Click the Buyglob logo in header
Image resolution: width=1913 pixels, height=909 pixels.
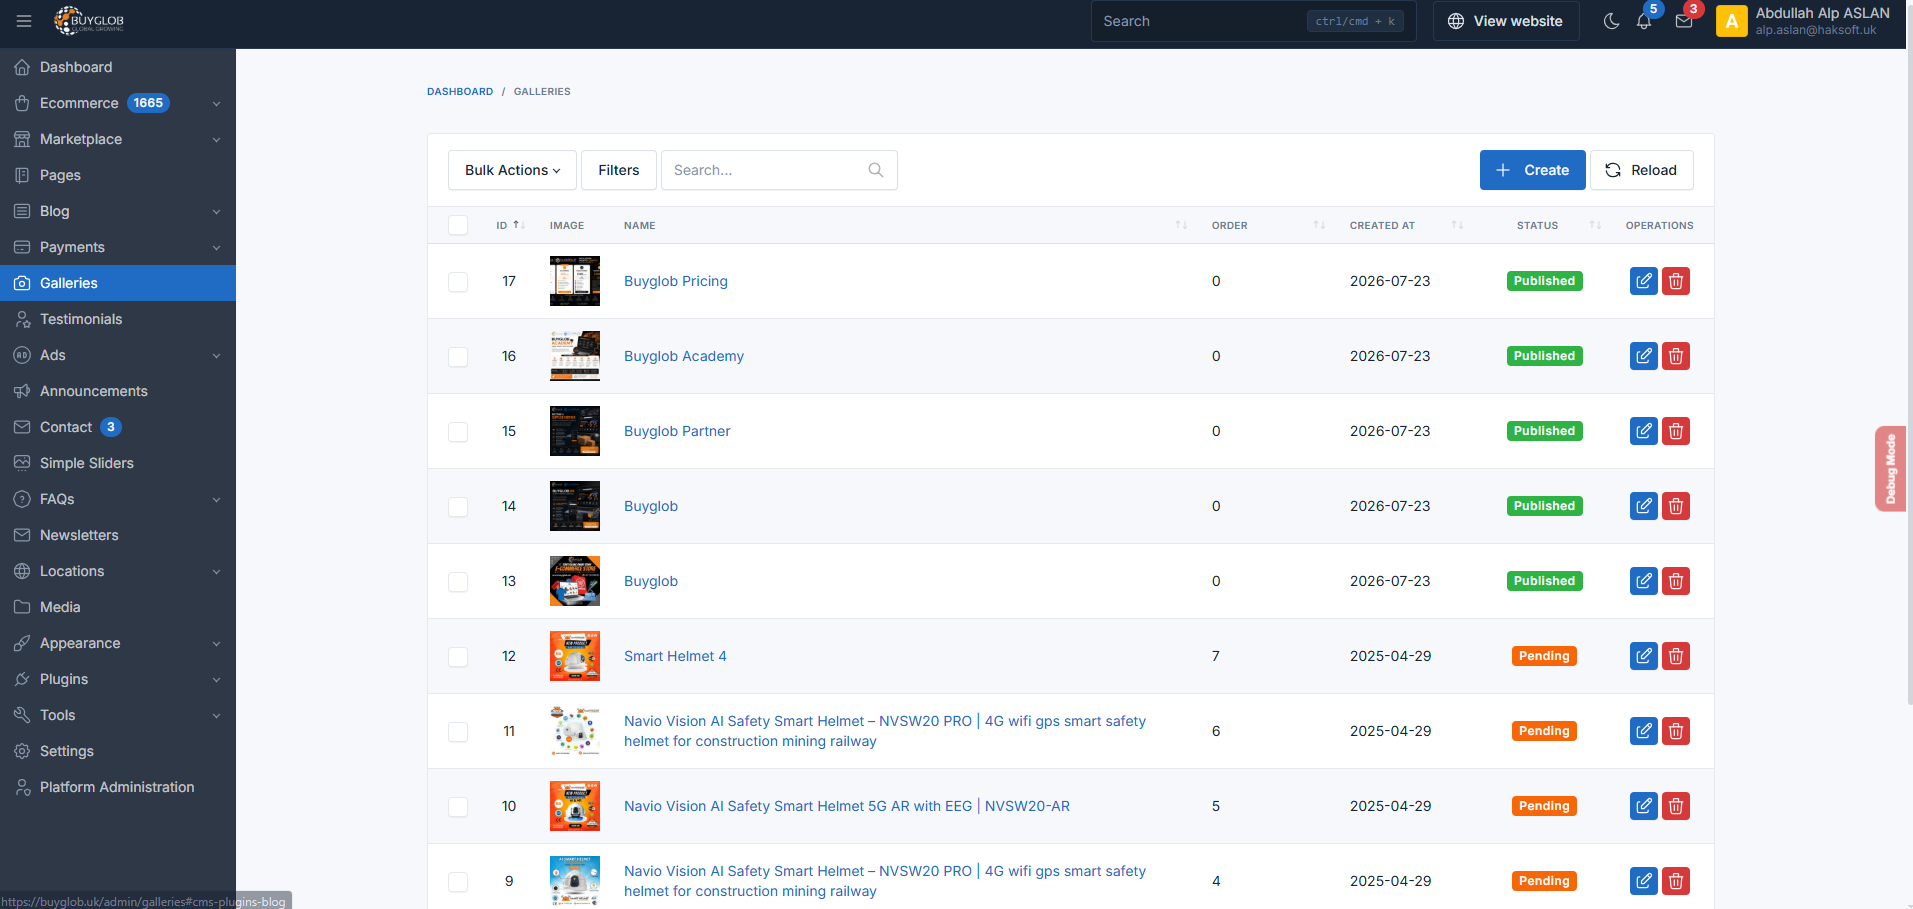click(x=89, y=21)
